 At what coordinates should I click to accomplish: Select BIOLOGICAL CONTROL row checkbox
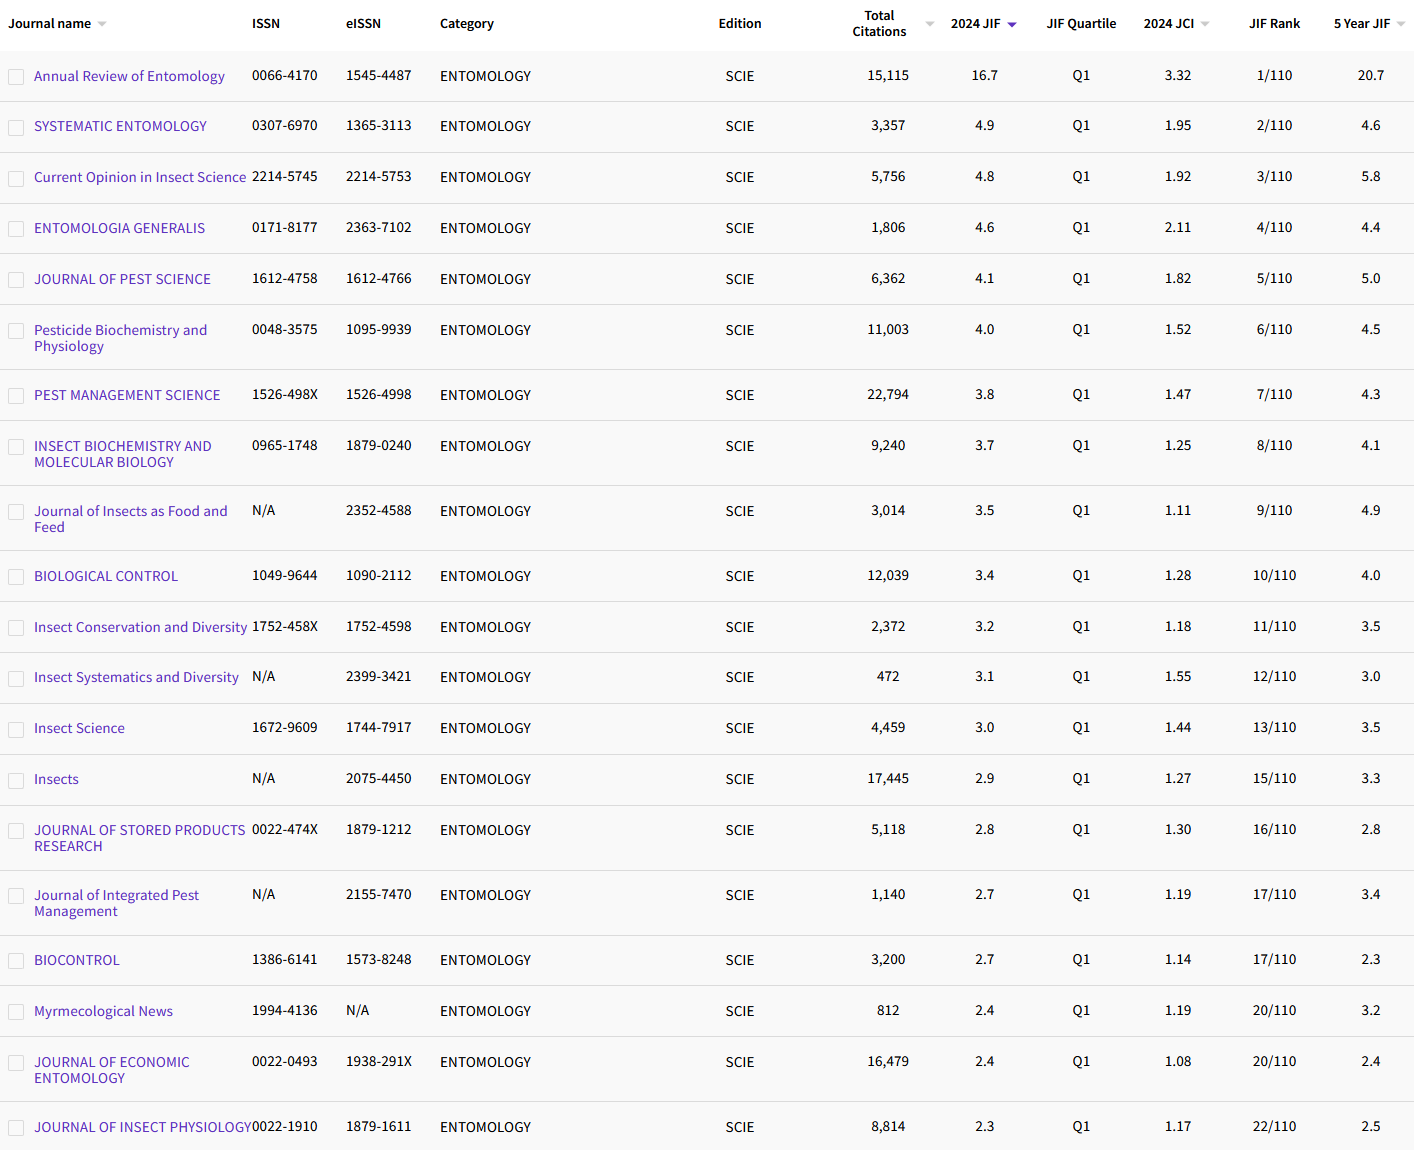click(16, 577)
